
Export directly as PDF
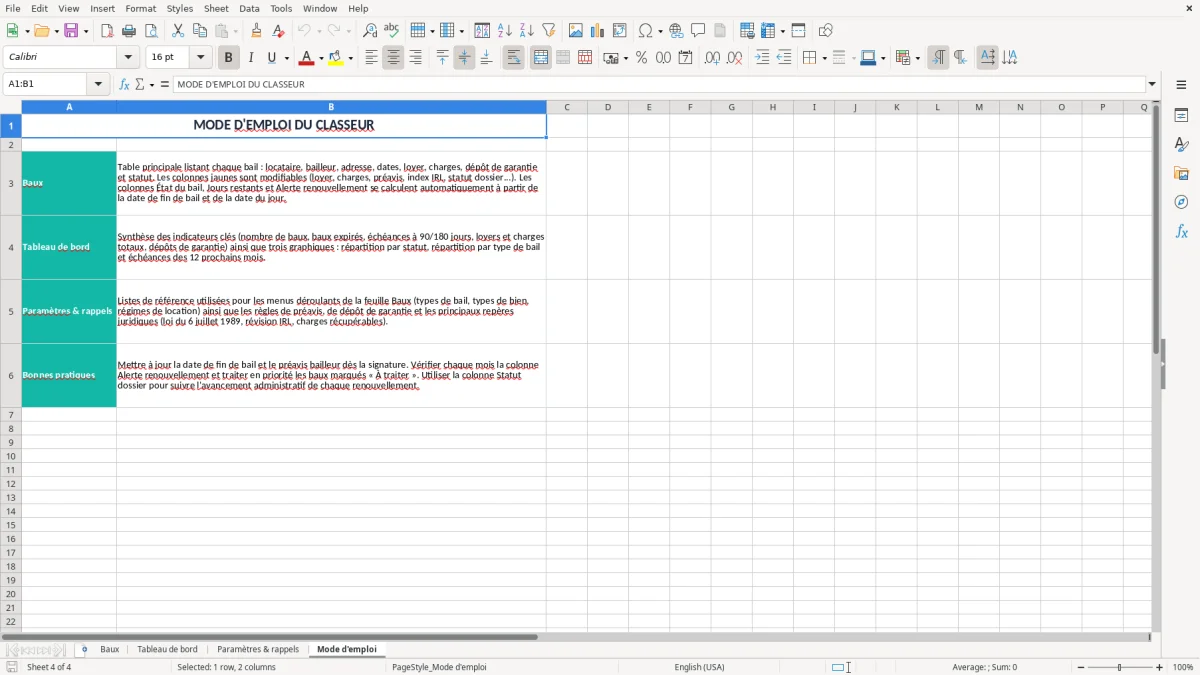[107, 31]
